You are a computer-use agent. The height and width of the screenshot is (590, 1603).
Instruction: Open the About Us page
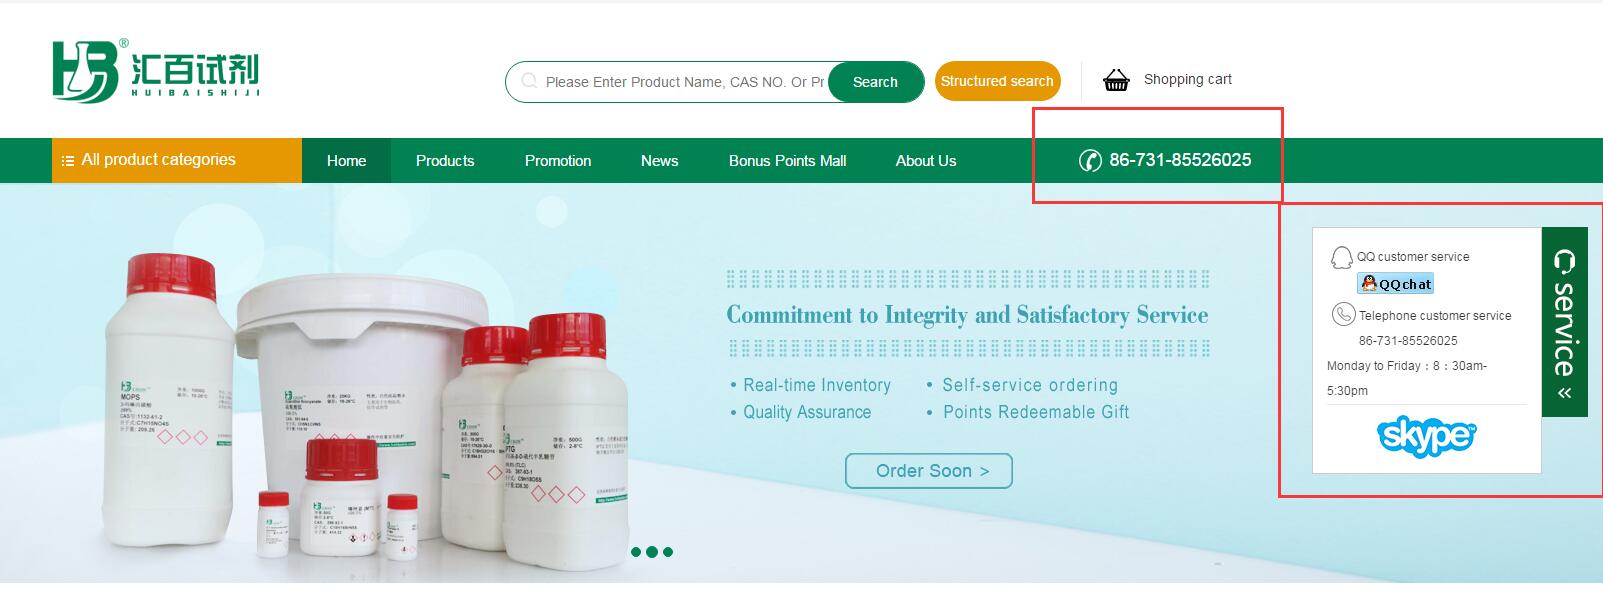click(926, 160)
